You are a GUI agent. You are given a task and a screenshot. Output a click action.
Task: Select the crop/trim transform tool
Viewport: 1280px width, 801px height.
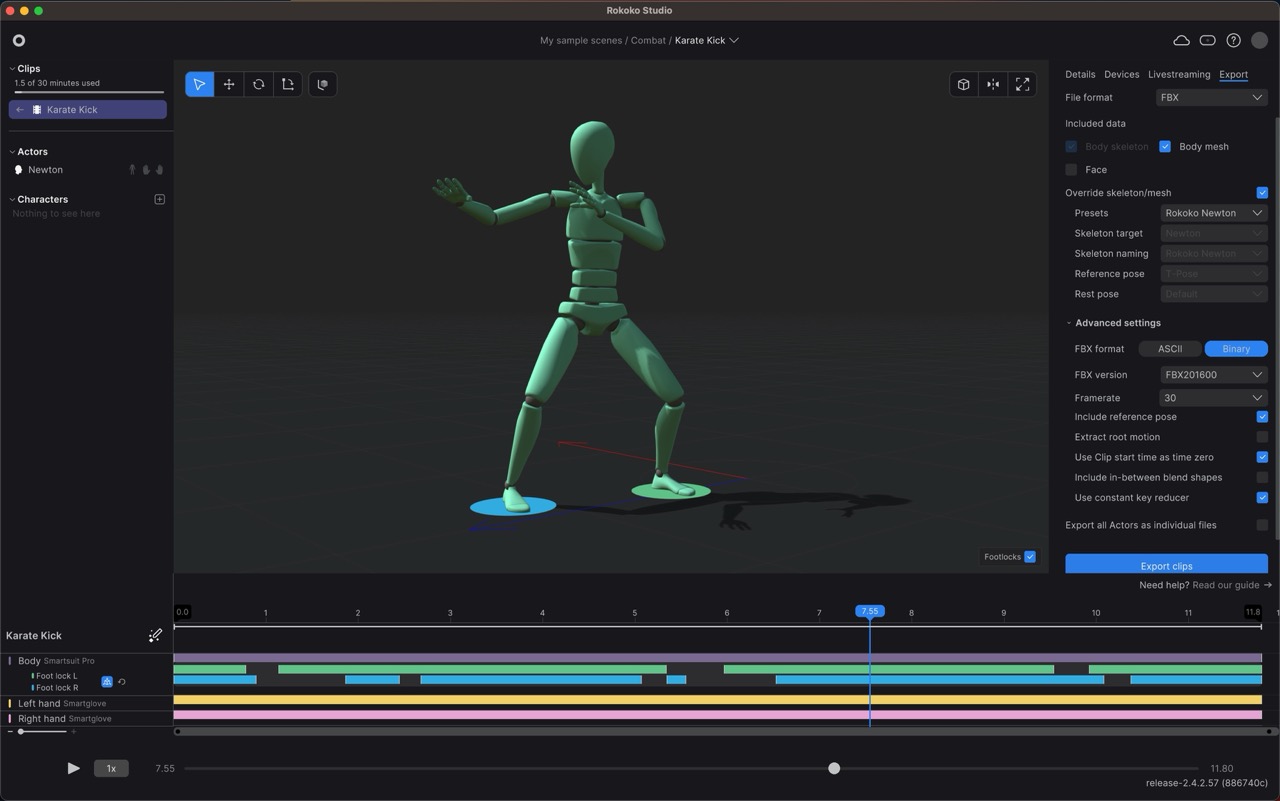click(x=287, y=84)
